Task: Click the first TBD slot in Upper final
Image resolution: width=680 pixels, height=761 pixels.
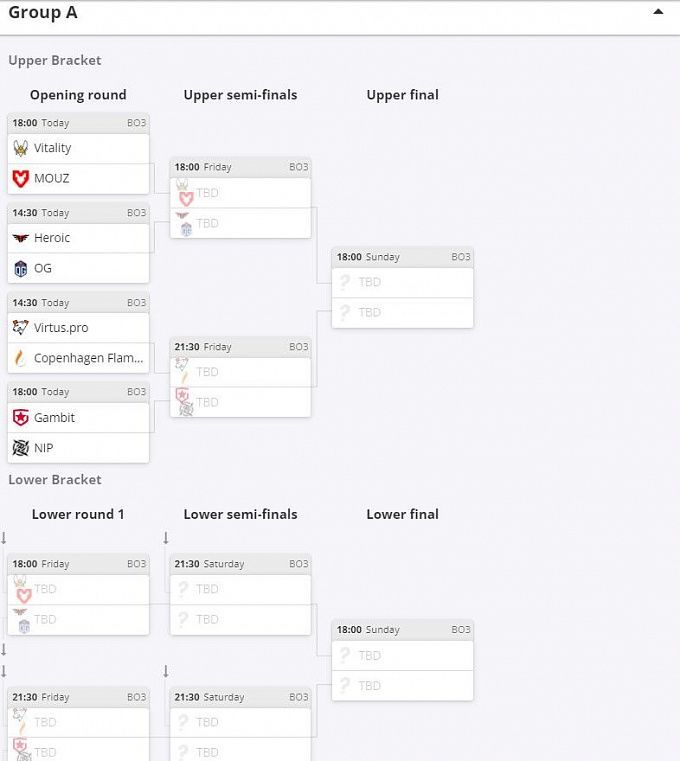Action: tap(402, 282)
